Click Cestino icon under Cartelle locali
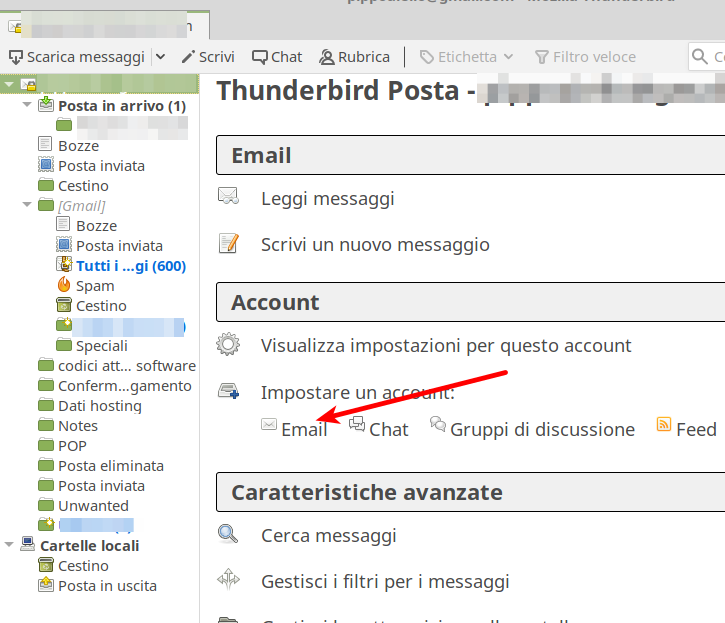Viewport: 725px width, 623px height. pyautogui.click(x=46, y=564)
